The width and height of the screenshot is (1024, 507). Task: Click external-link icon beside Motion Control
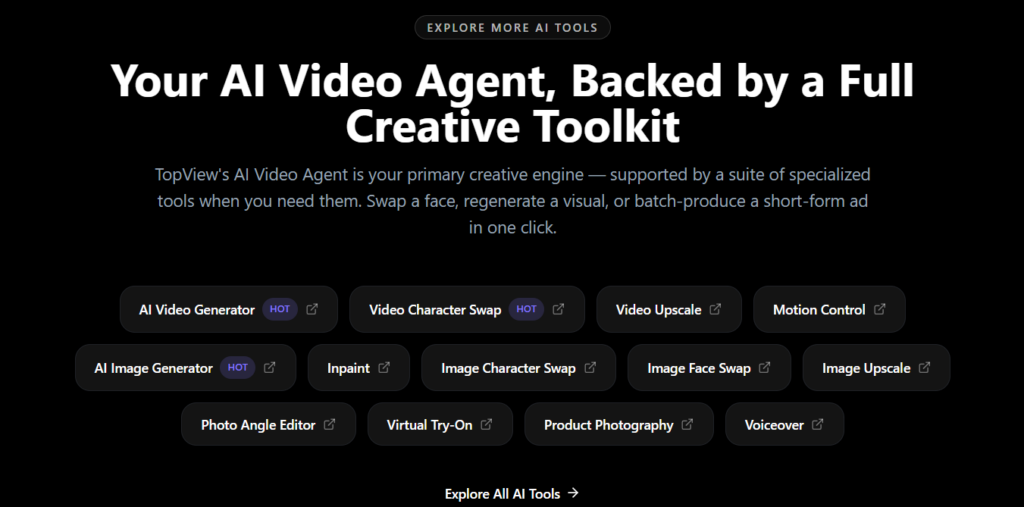point(880,309)
